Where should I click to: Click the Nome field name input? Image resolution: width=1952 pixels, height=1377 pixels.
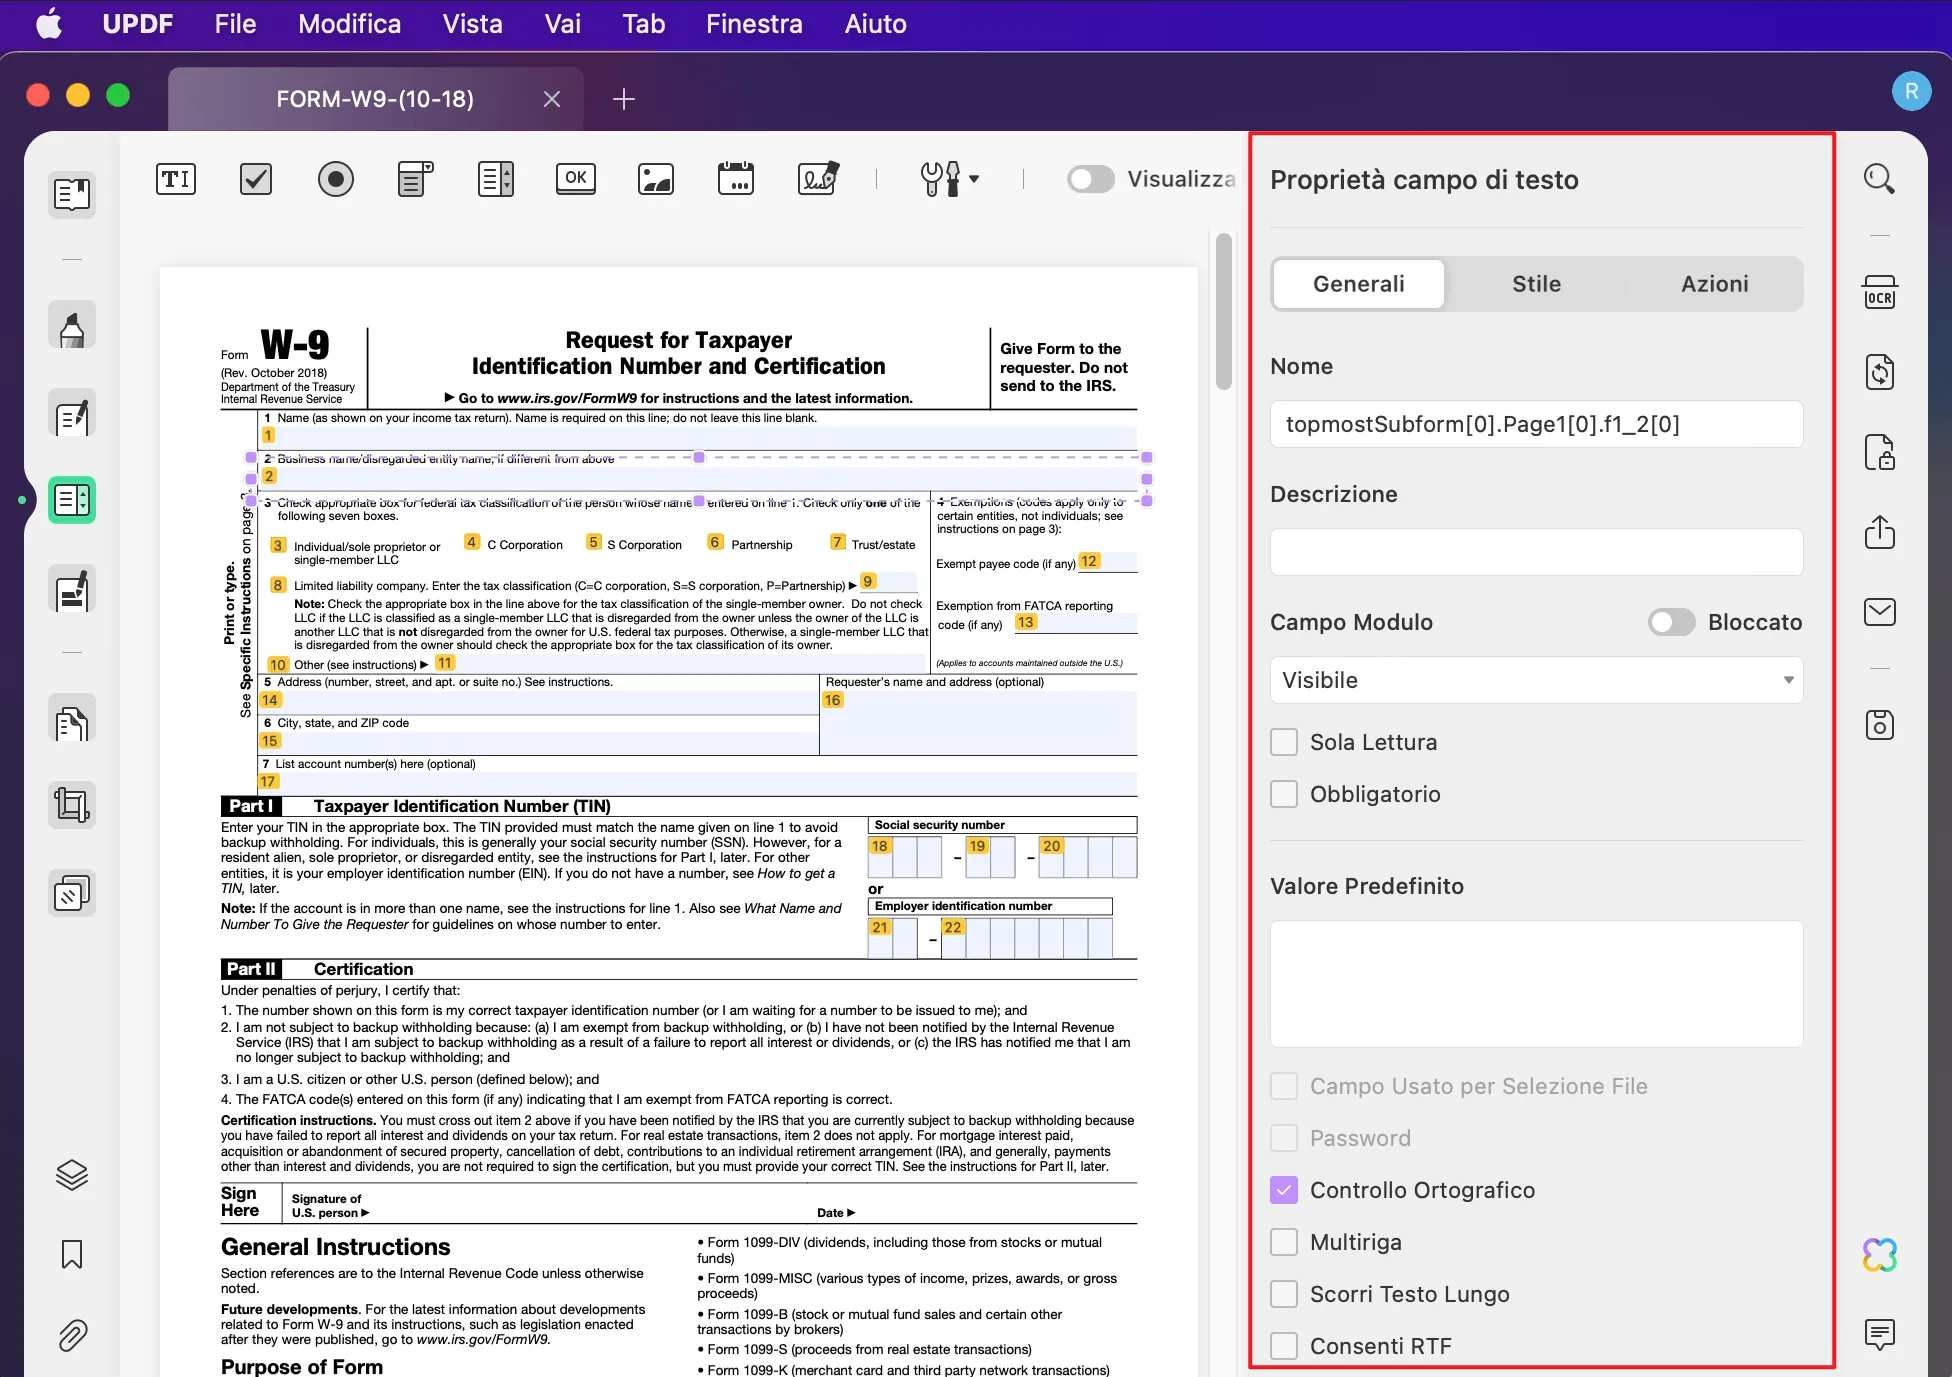pyautogui.click(x=1537, y=424)
